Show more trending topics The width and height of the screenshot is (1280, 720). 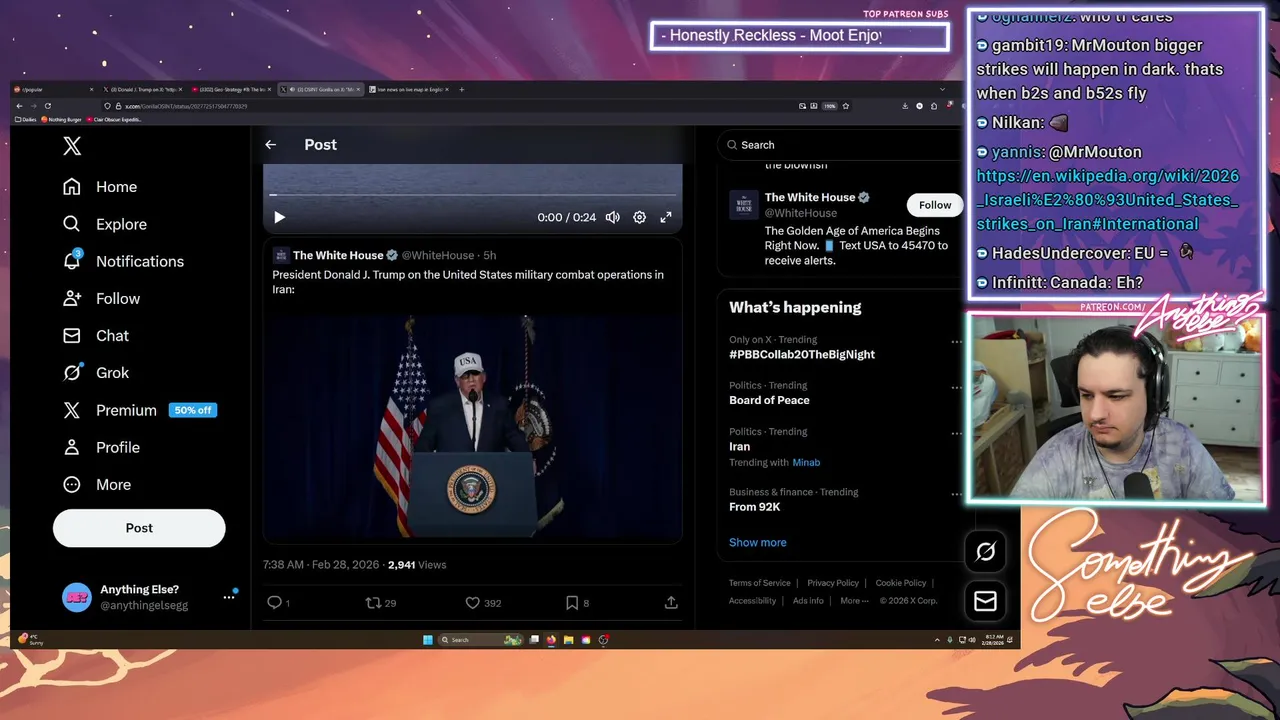click(758, 542)
